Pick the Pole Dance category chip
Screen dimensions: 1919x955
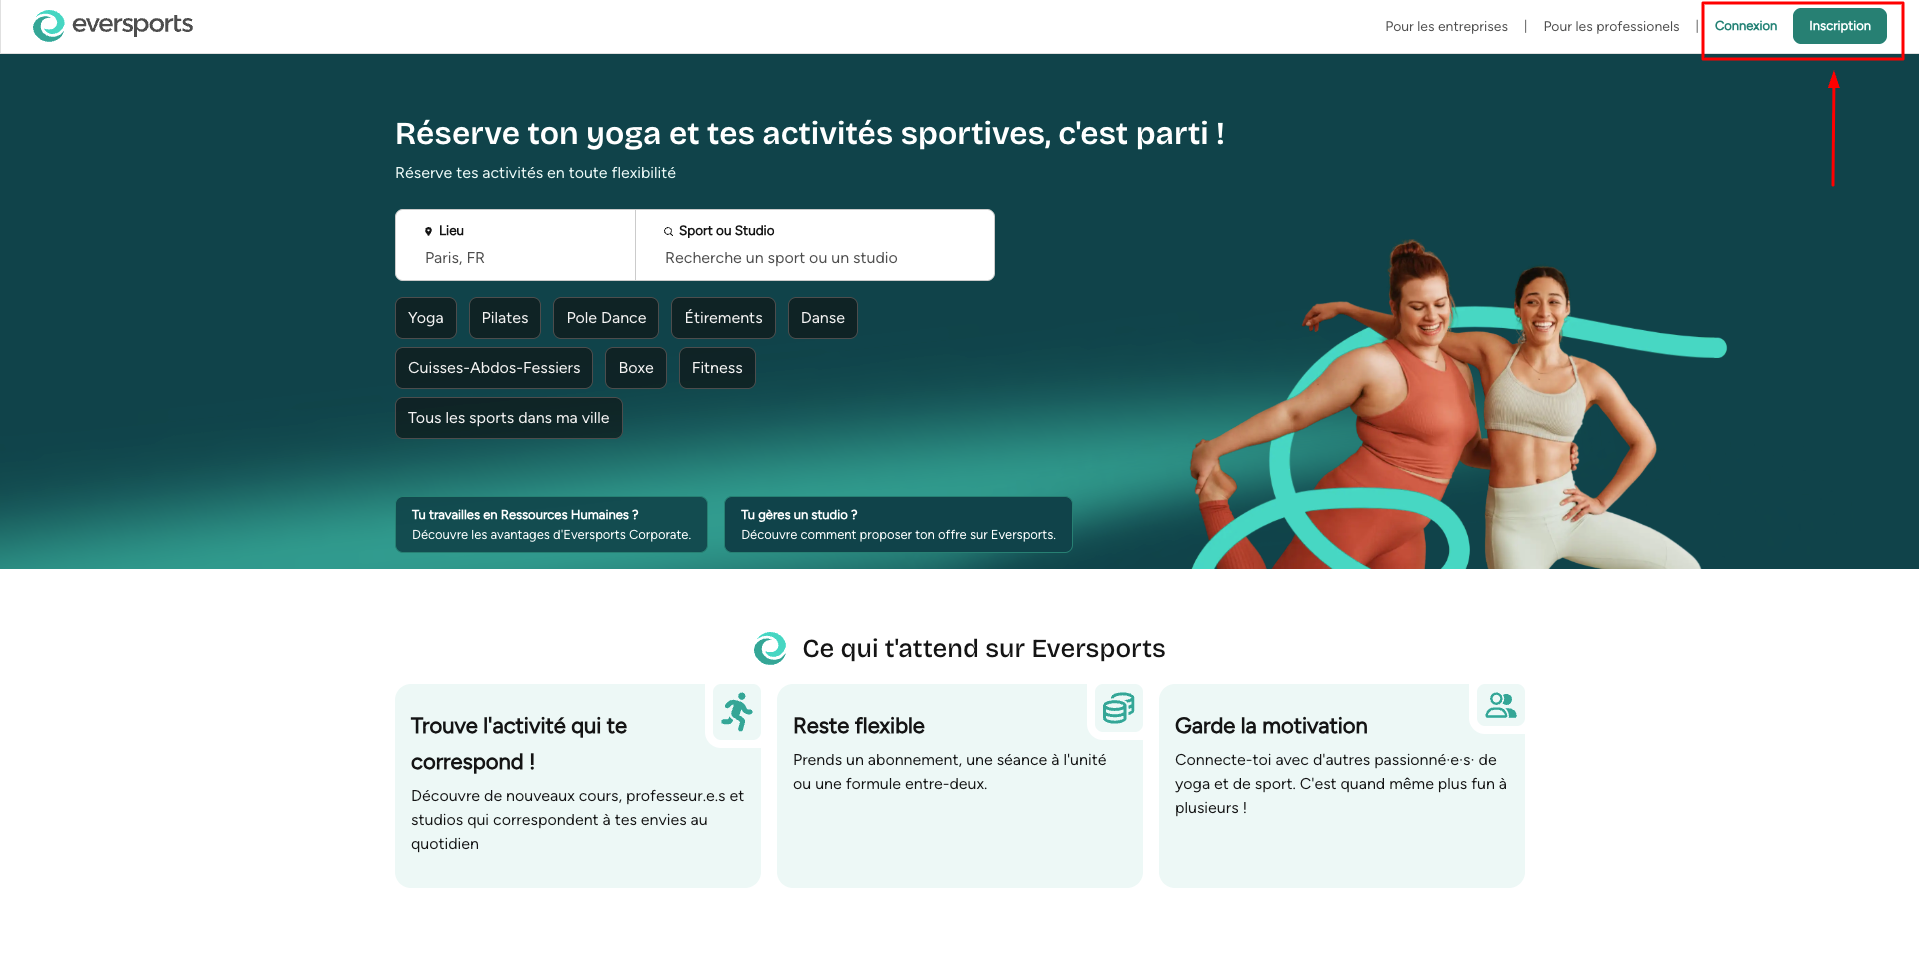click(606, 318)
